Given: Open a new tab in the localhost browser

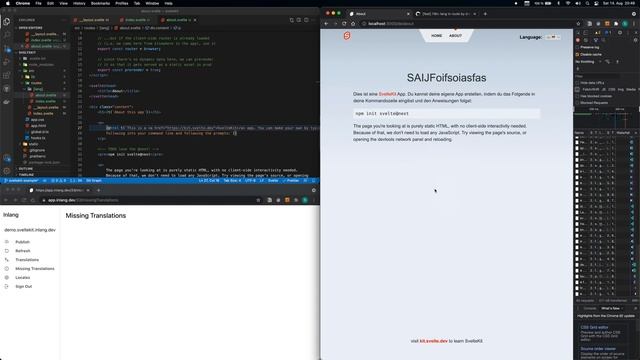Looking at the screenshot, I should coord(485,14).
